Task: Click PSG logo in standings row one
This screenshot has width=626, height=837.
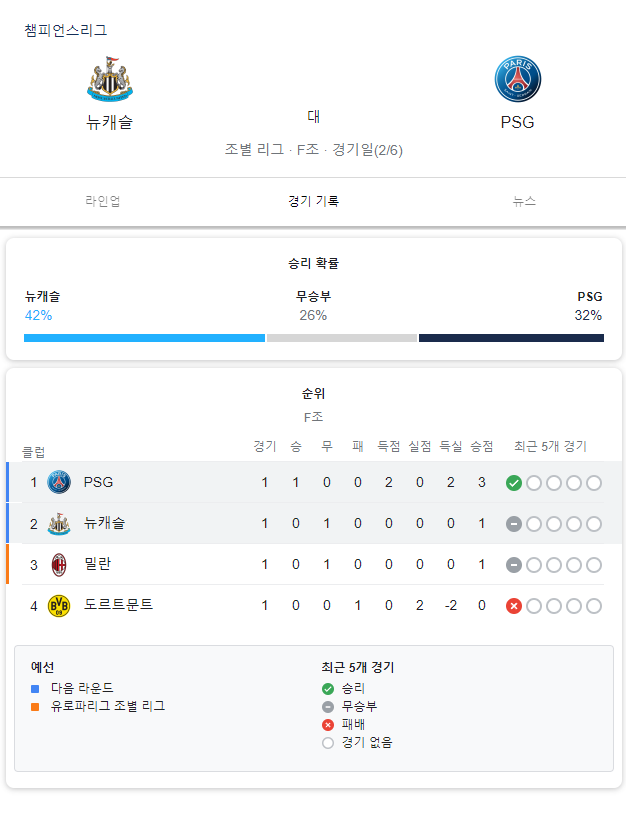Action: [59, 482]
